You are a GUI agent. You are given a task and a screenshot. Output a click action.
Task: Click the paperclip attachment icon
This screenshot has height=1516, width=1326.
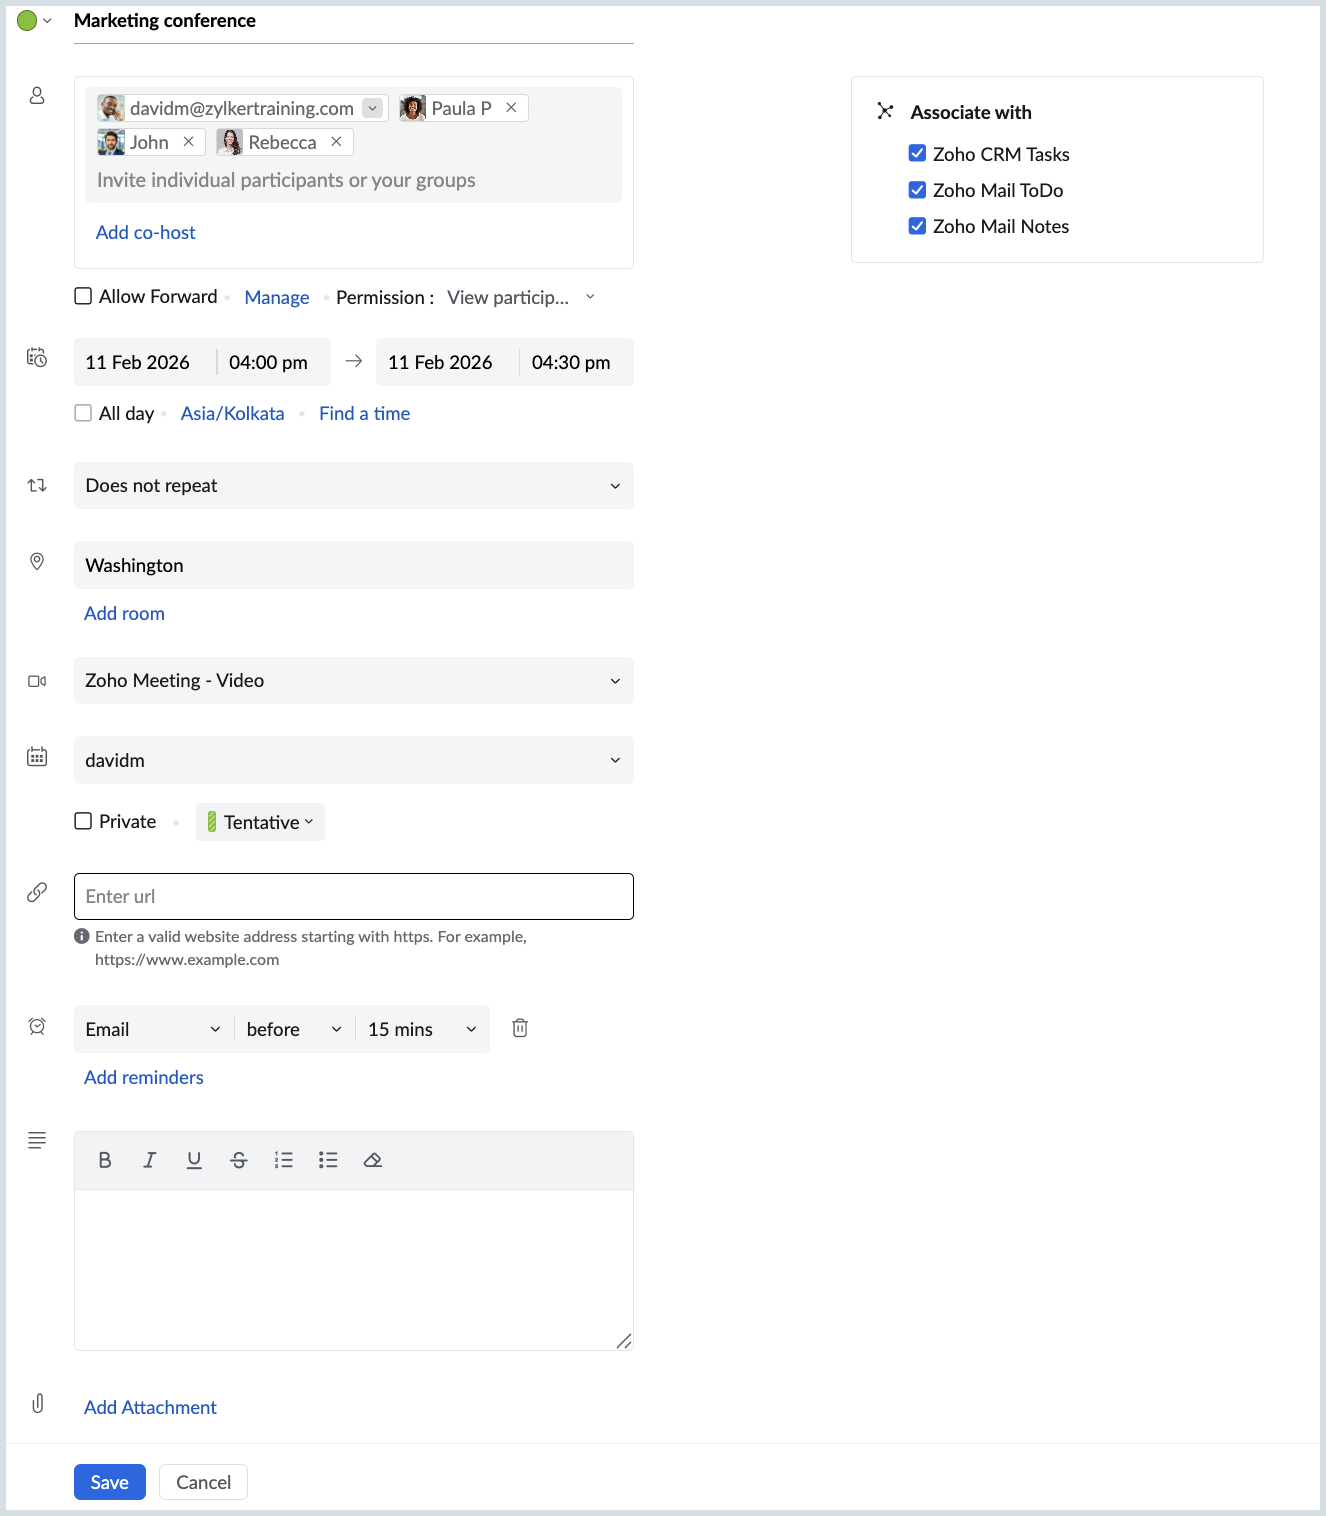(x=38, y=1403)
